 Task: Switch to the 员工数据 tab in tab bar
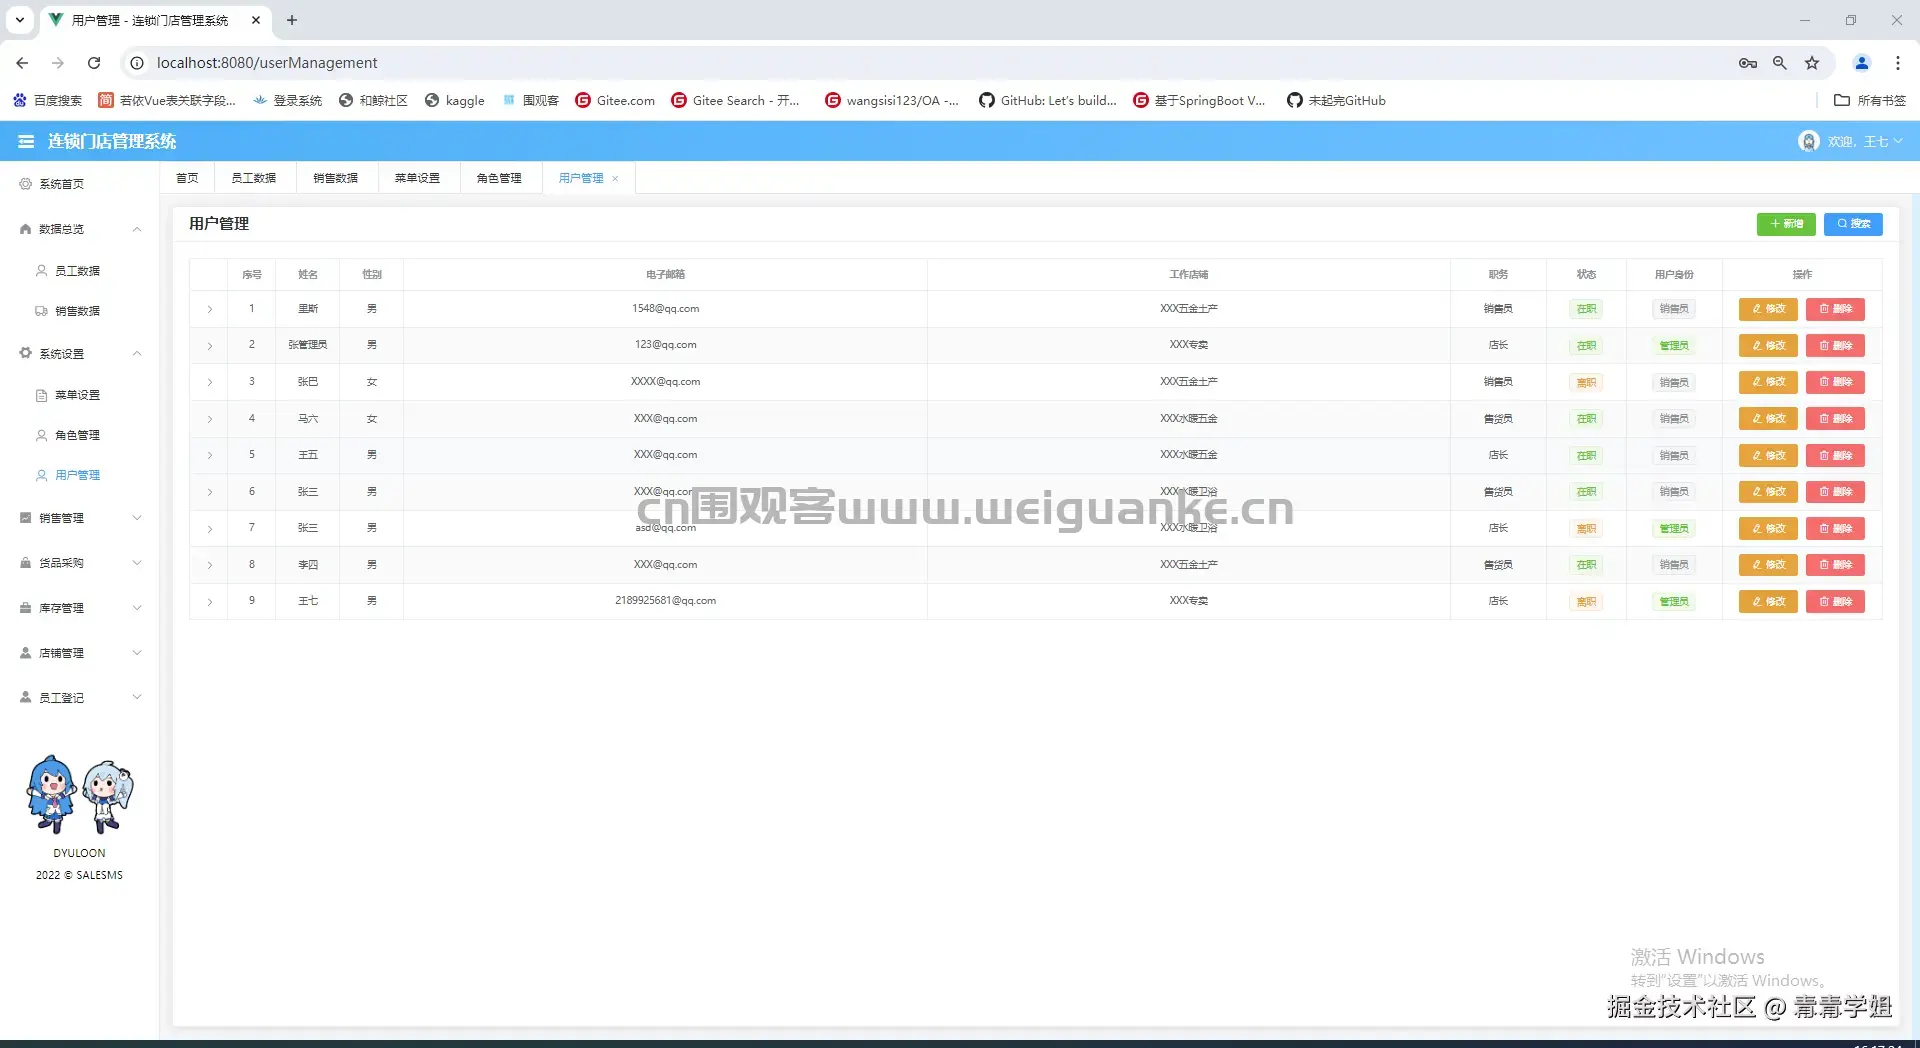[254, 178]
